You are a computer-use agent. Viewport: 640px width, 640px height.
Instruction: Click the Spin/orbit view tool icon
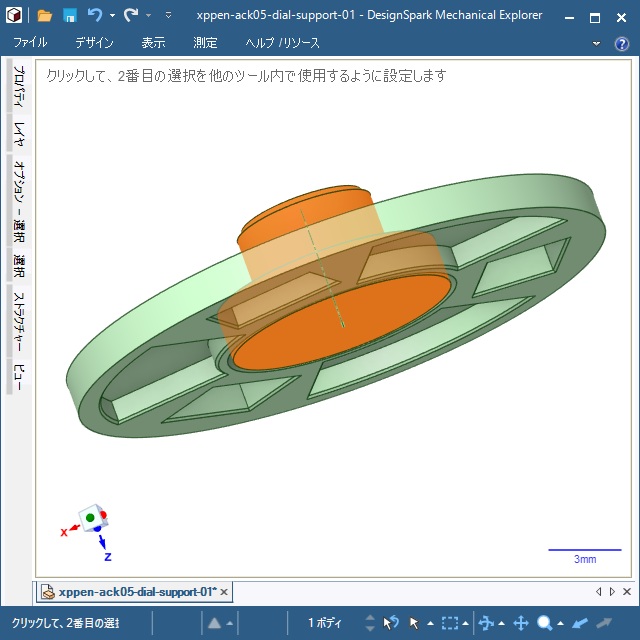click(486, 623)
